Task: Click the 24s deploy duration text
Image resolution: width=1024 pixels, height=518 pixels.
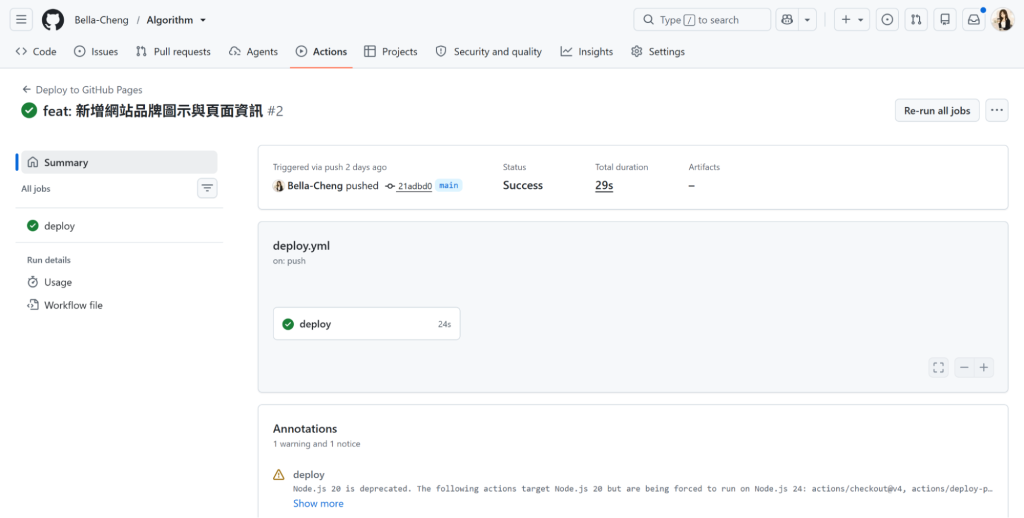Action: click(445, 324)
